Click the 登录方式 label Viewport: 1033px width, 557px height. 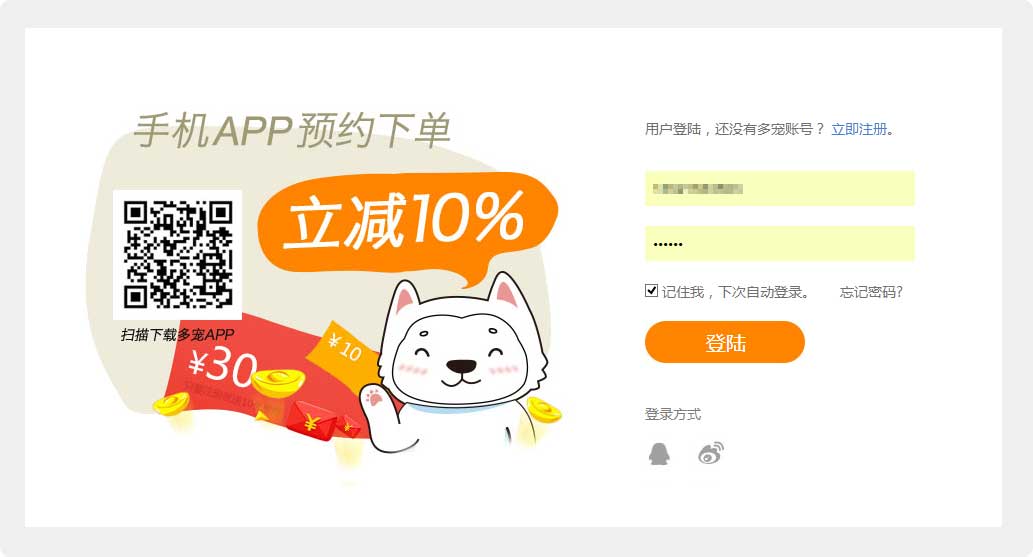[x=673, y=415]
